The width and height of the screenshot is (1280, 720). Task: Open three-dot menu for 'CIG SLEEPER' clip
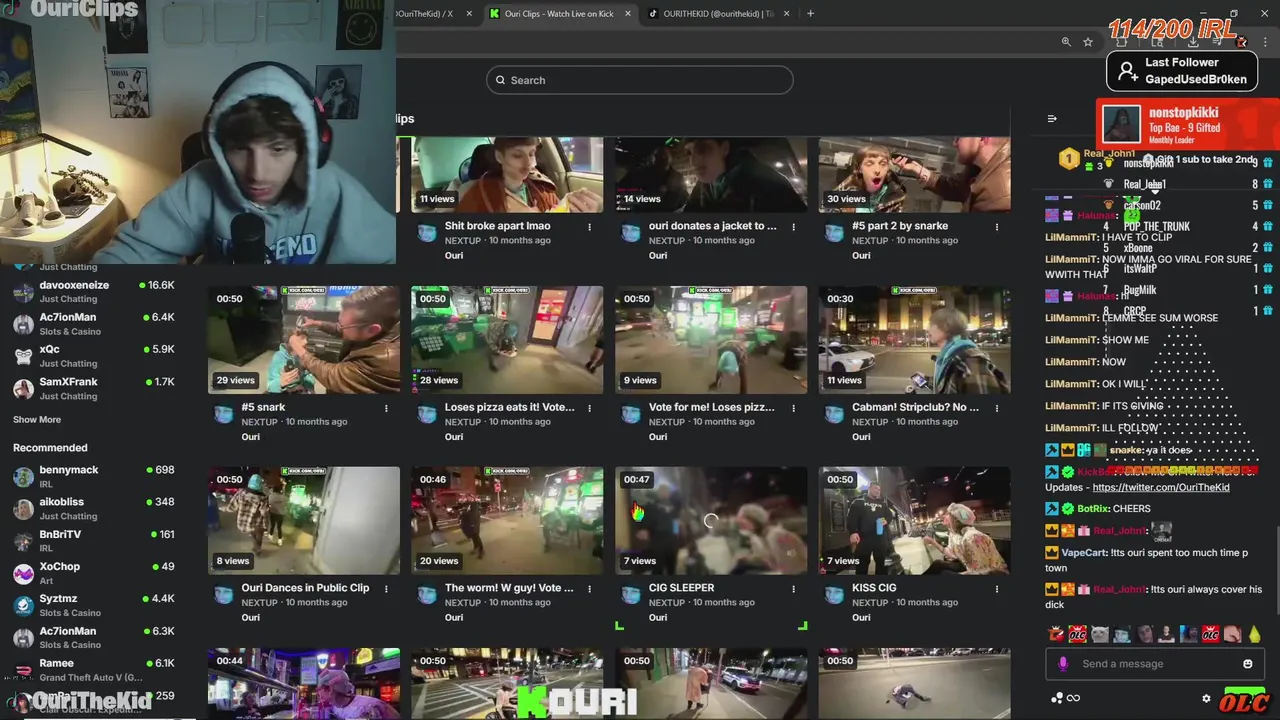794,589
